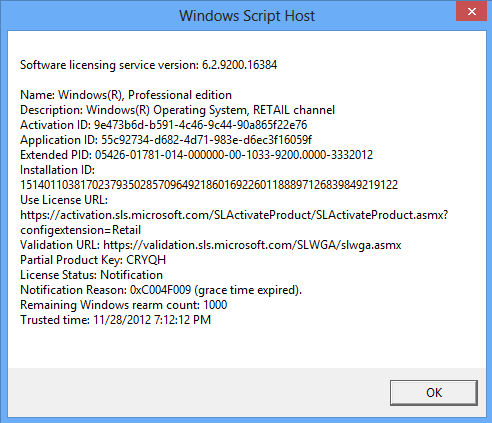
Task: Click the Software licensing service version line
Action: pos(148,65)
